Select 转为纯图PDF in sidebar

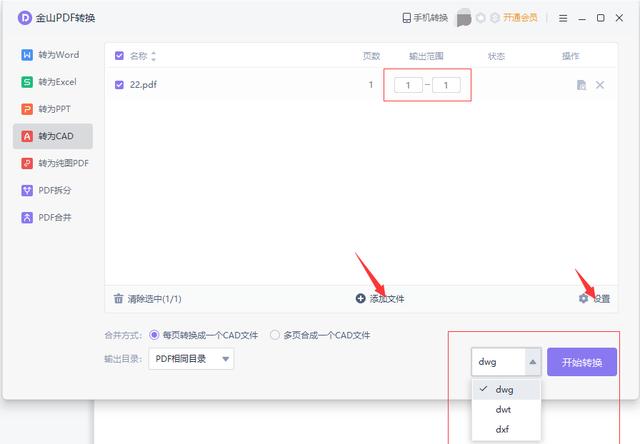[x=55, y=163]
